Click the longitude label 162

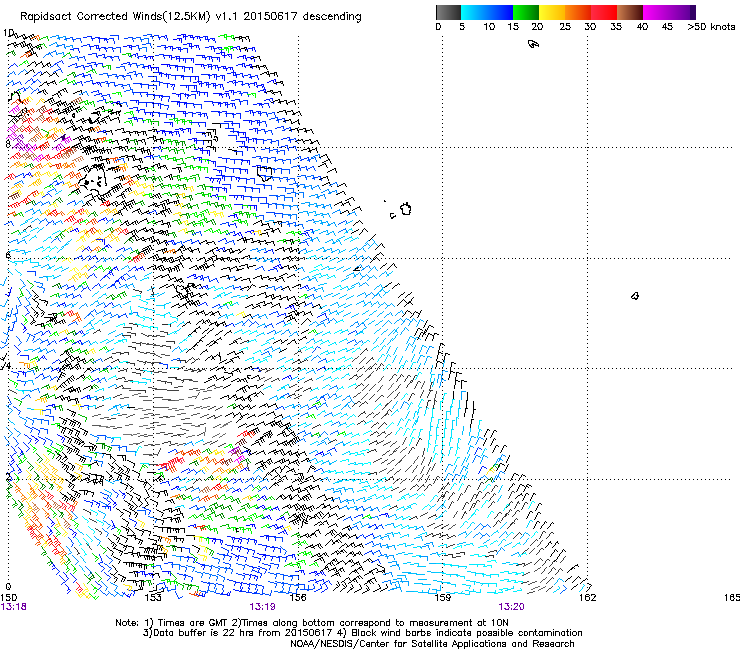tap(587, 598)
